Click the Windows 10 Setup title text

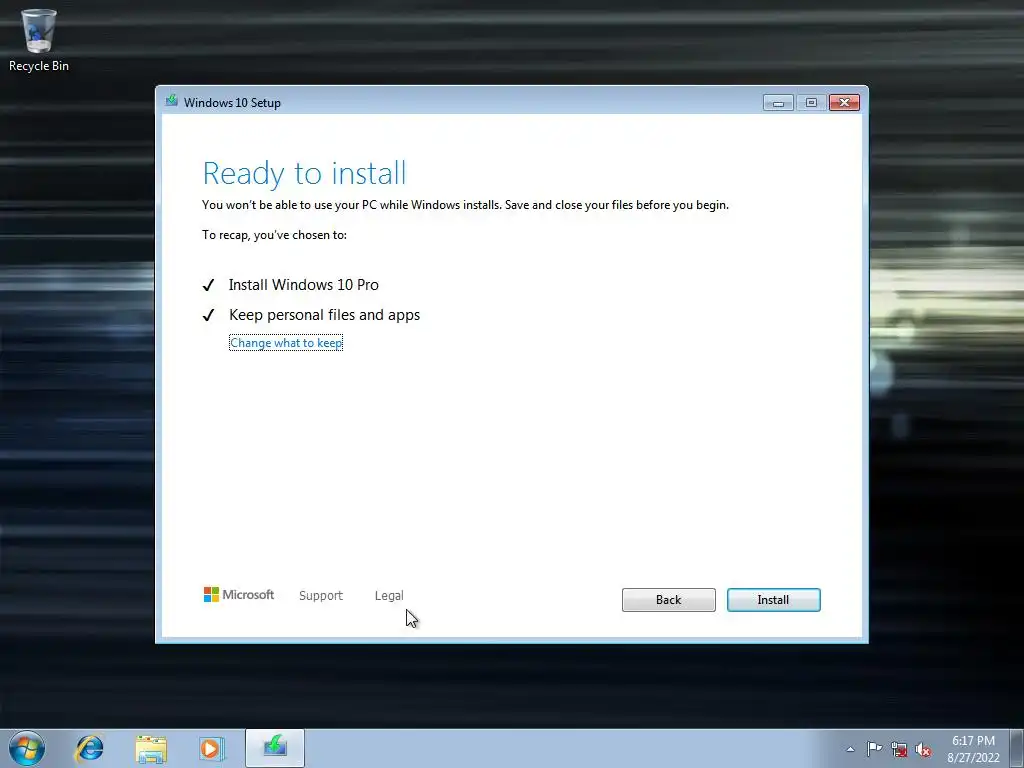(232, 103)
